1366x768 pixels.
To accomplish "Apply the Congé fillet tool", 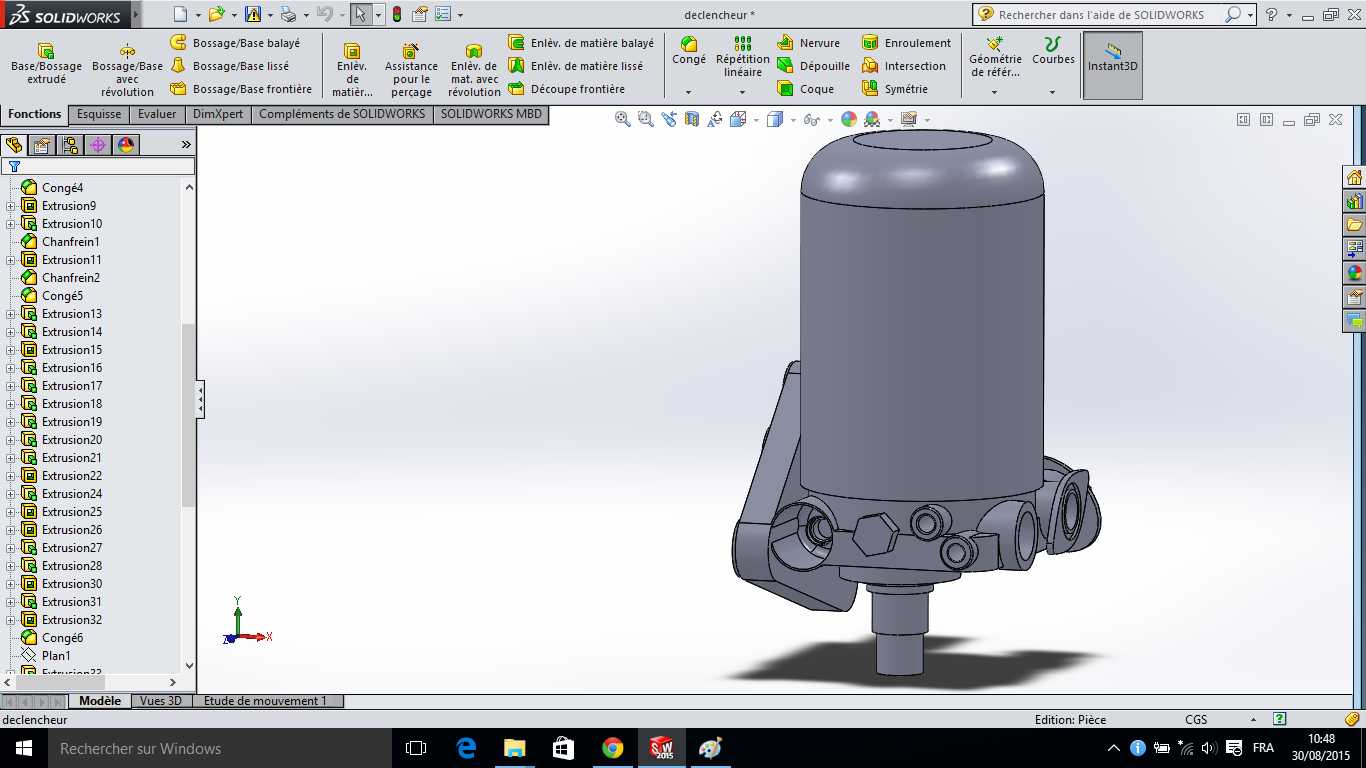I will click(689, 51).
